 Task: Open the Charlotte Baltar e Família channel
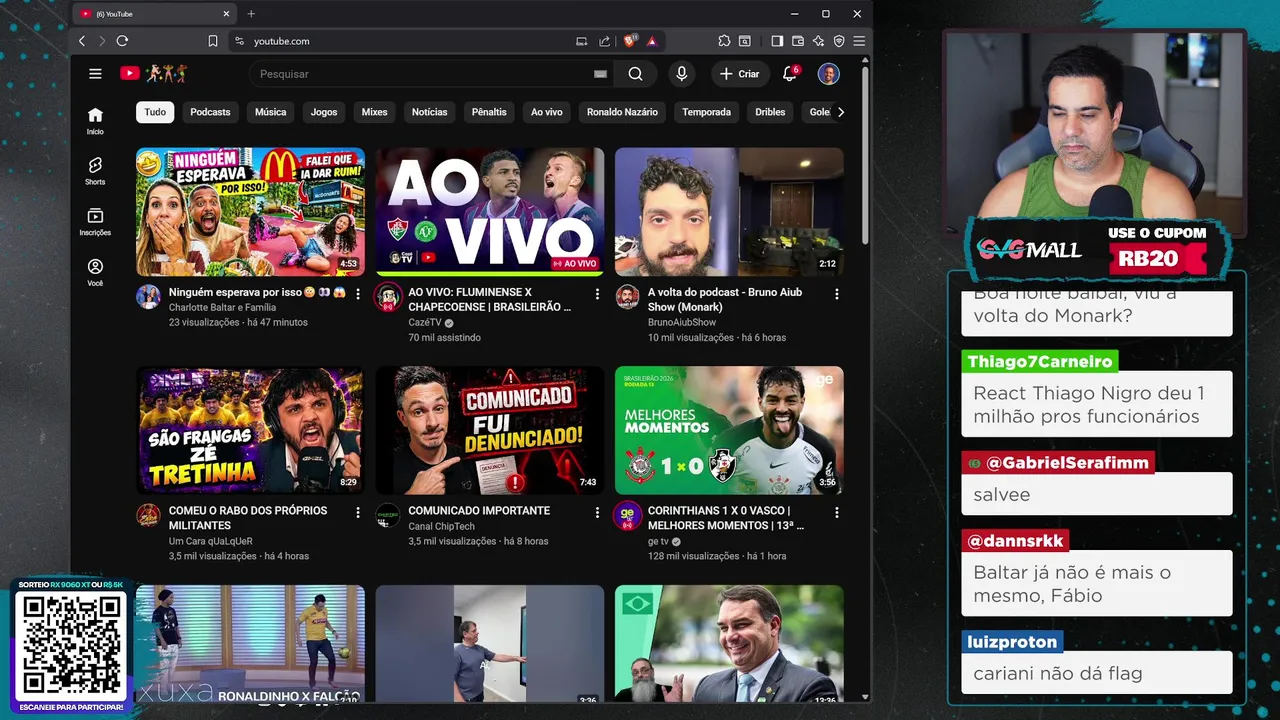222,307
